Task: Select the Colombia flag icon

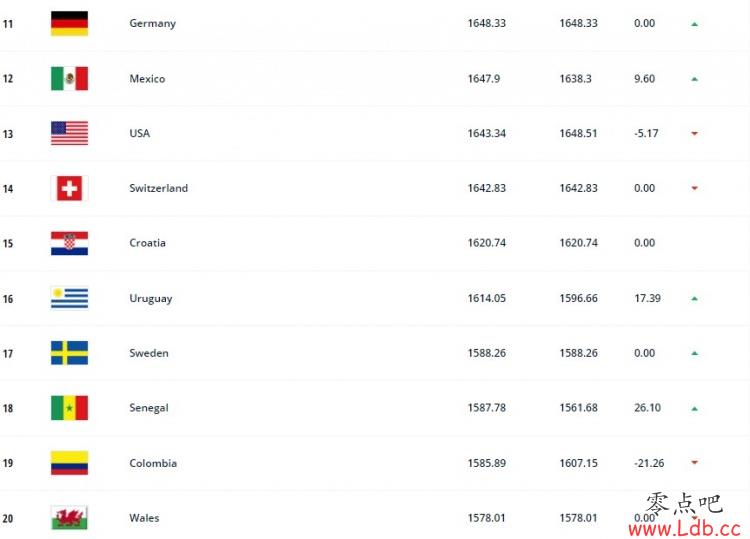Action: pyautogui.click(x=69, y=463)
